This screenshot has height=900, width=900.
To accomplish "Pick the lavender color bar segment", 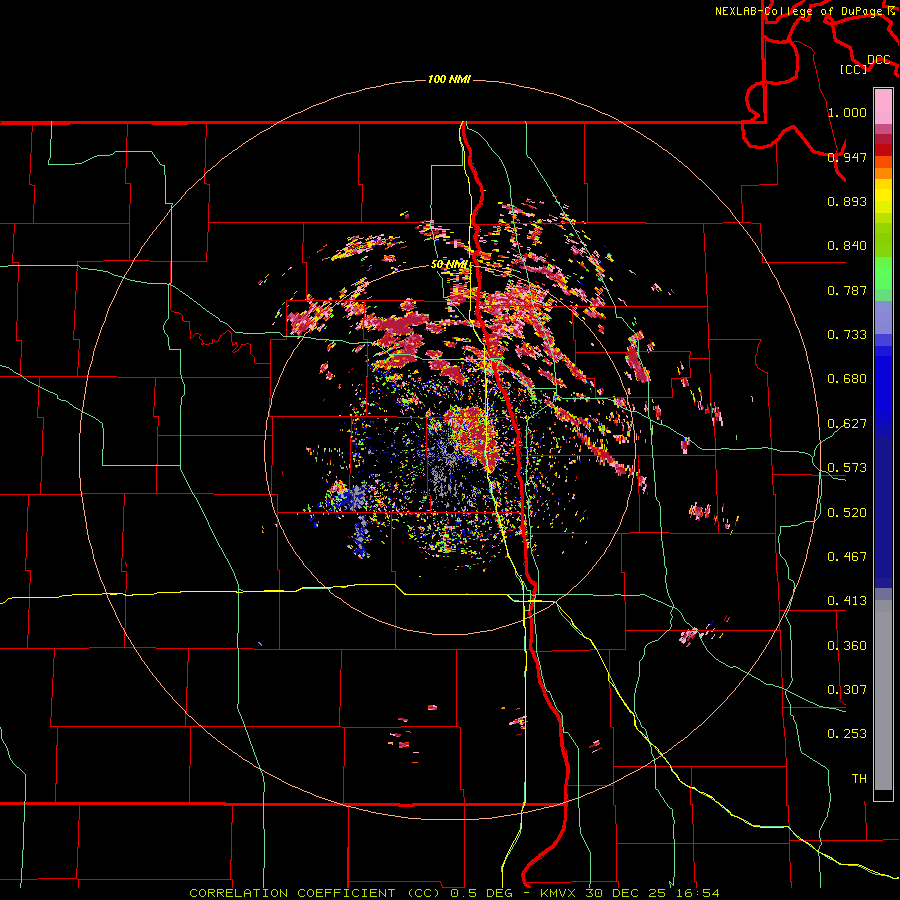I will click(883, 317).
